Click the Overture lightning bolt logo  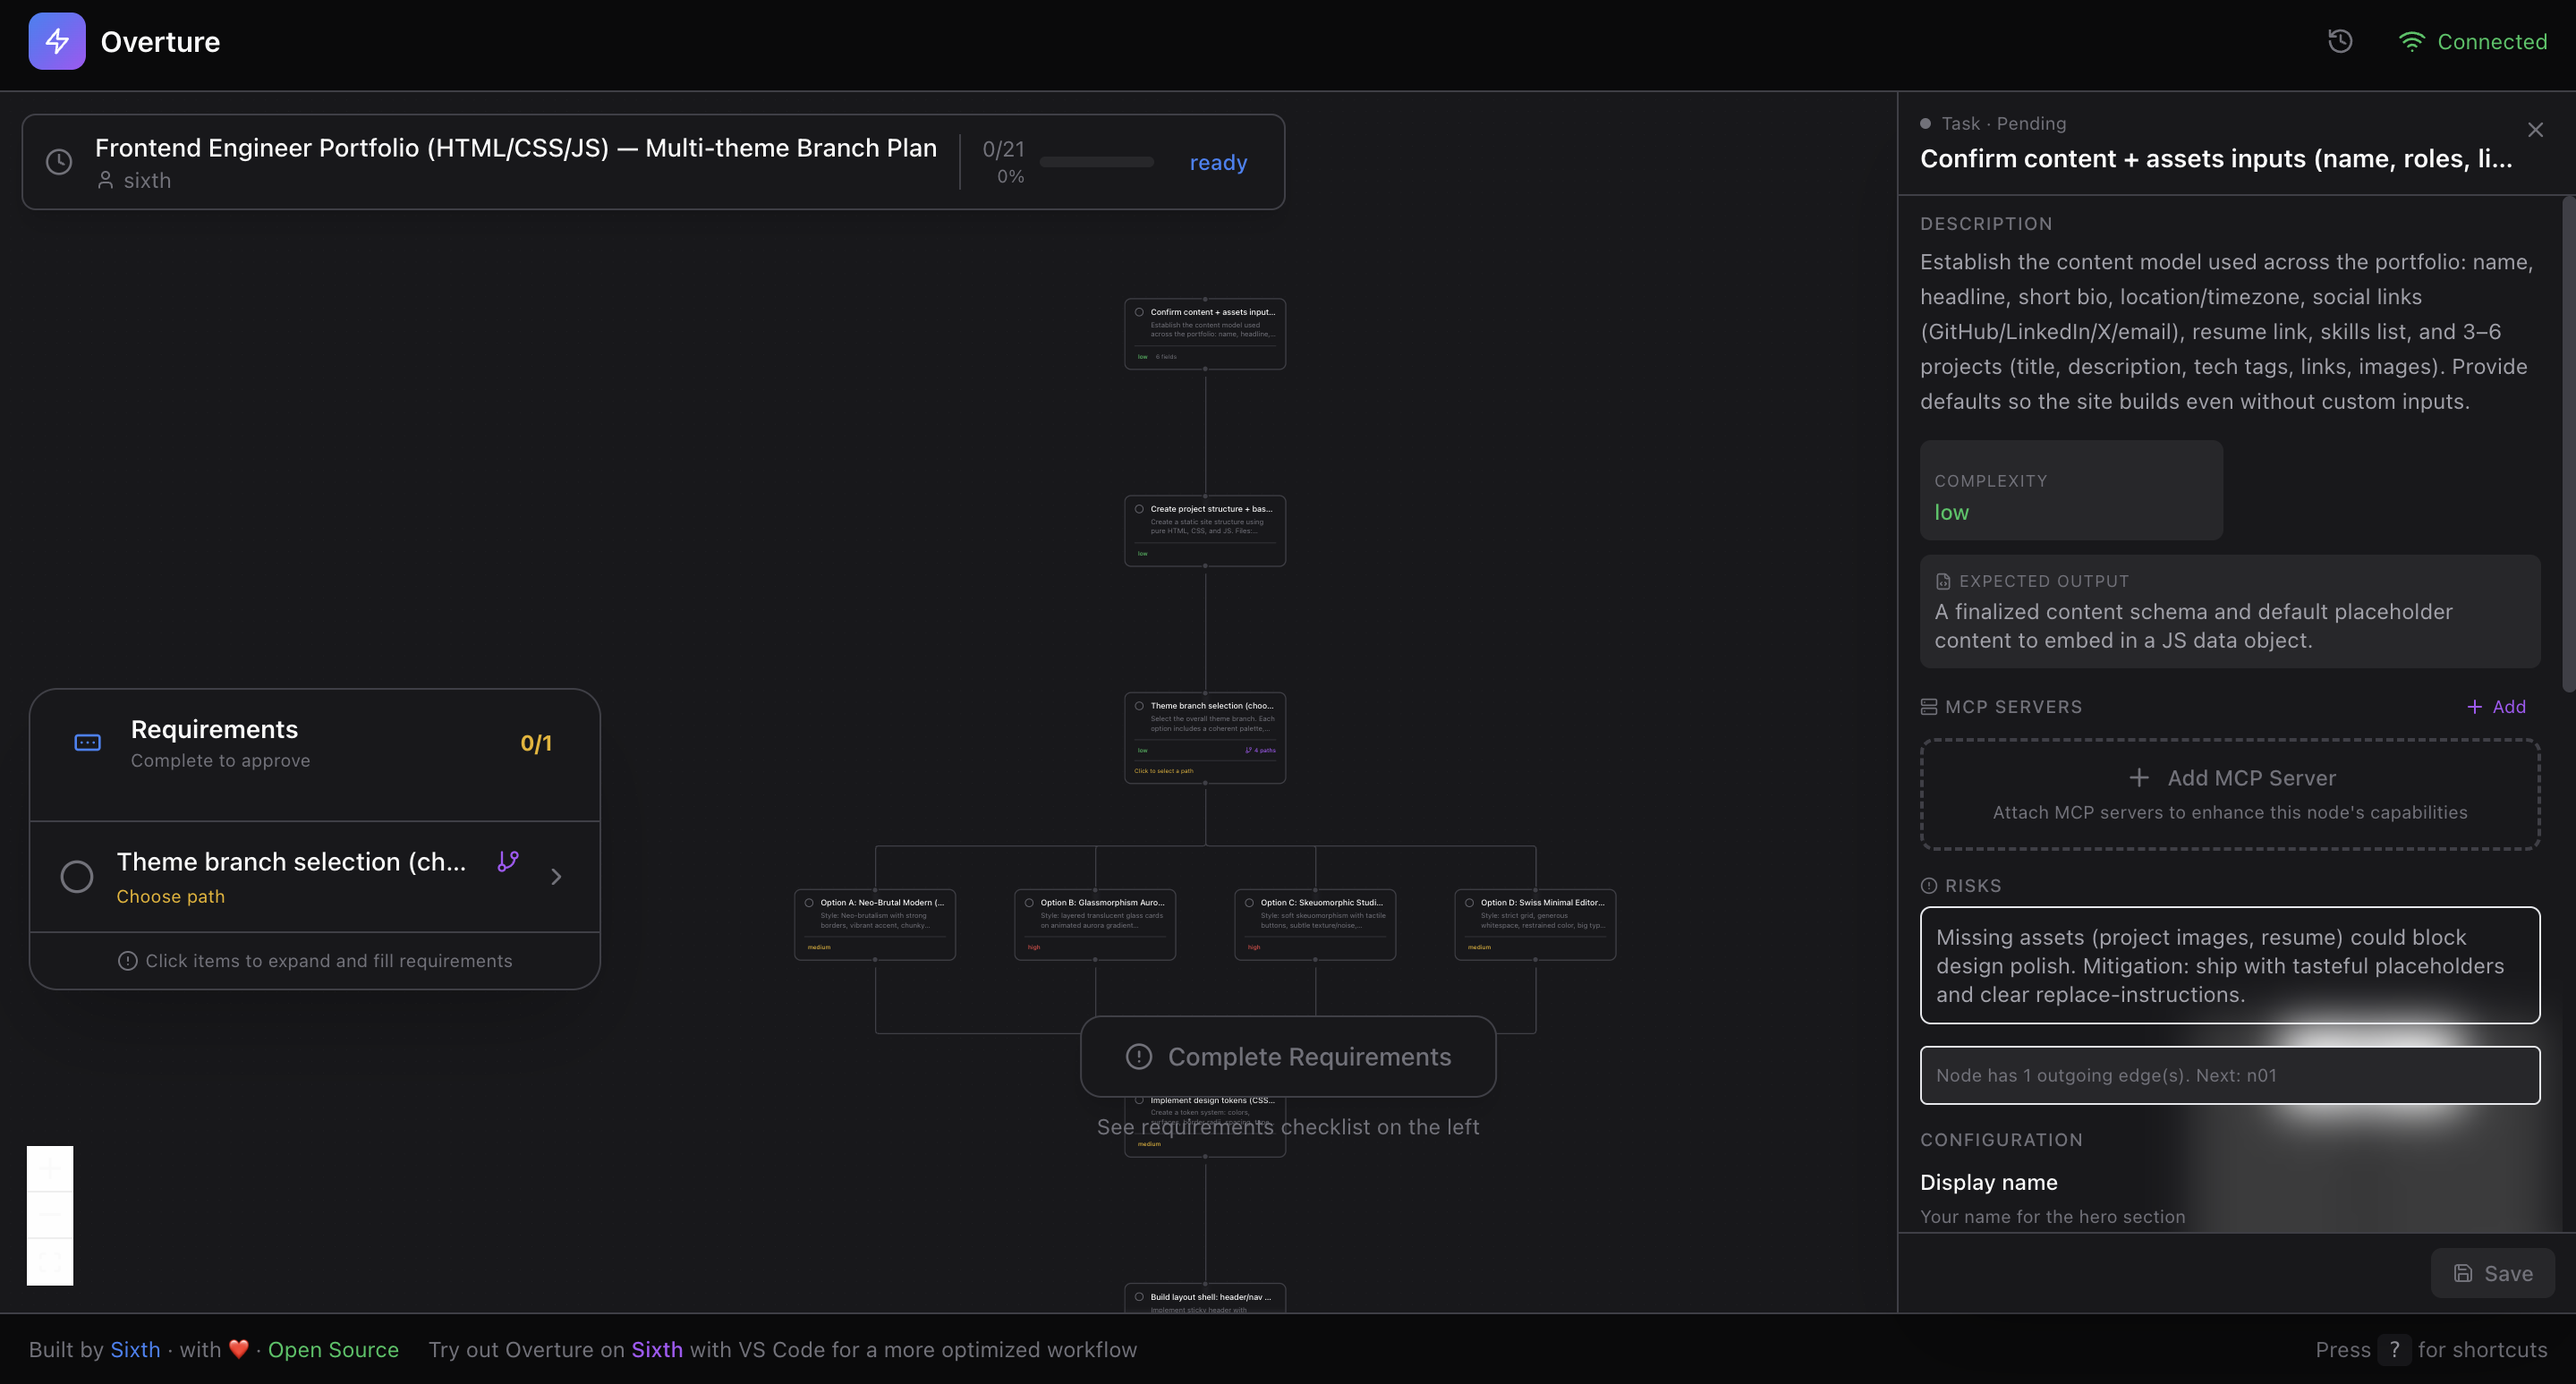point(57,41)
